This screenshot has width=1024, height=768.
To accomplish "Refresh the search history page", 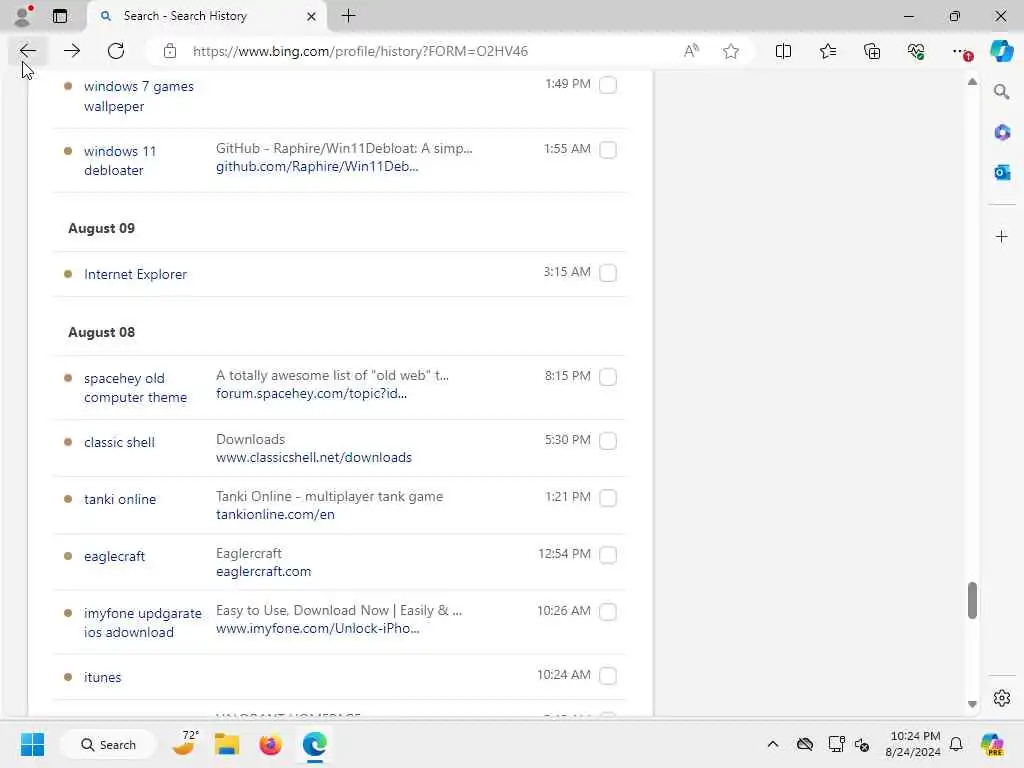I will tap(116, 51).
